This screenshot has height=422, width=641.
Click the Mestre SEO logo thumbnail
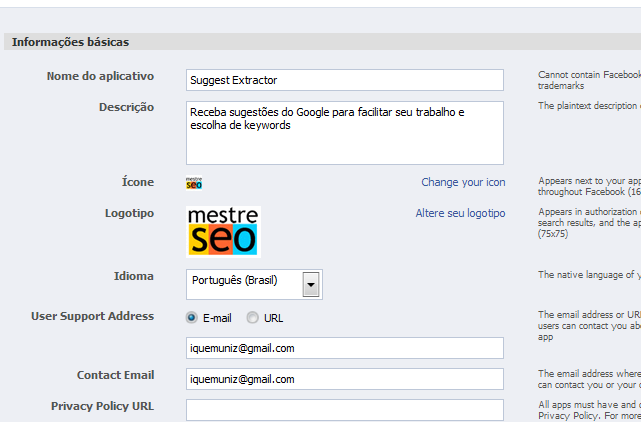pyautogui.click(x=223, y=231)
